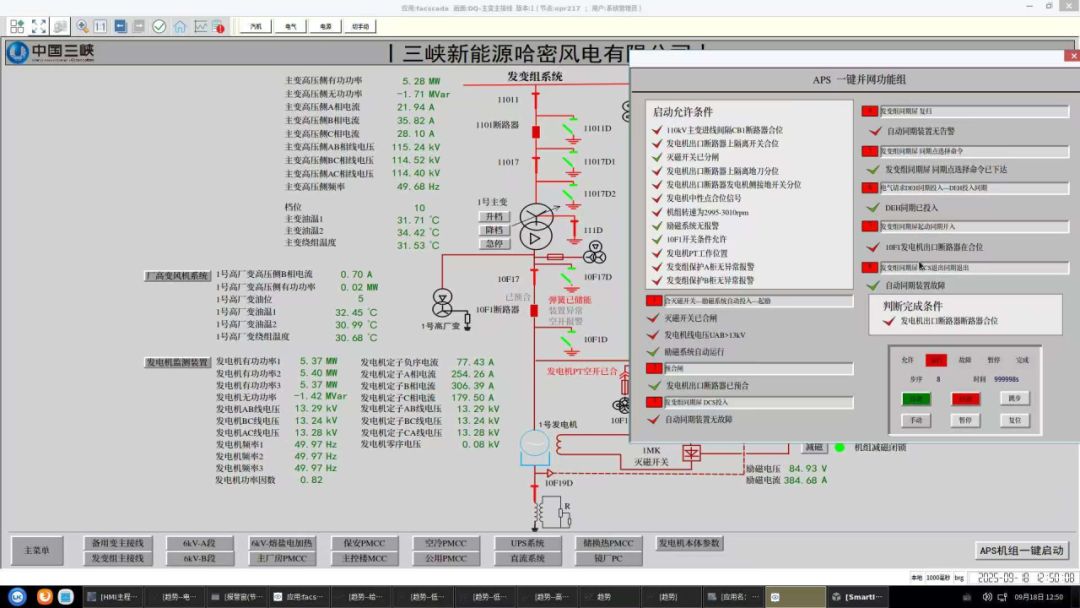Click checkmark beside 励磁系统自动运行
1080x608 pixels.
[653, 352]
